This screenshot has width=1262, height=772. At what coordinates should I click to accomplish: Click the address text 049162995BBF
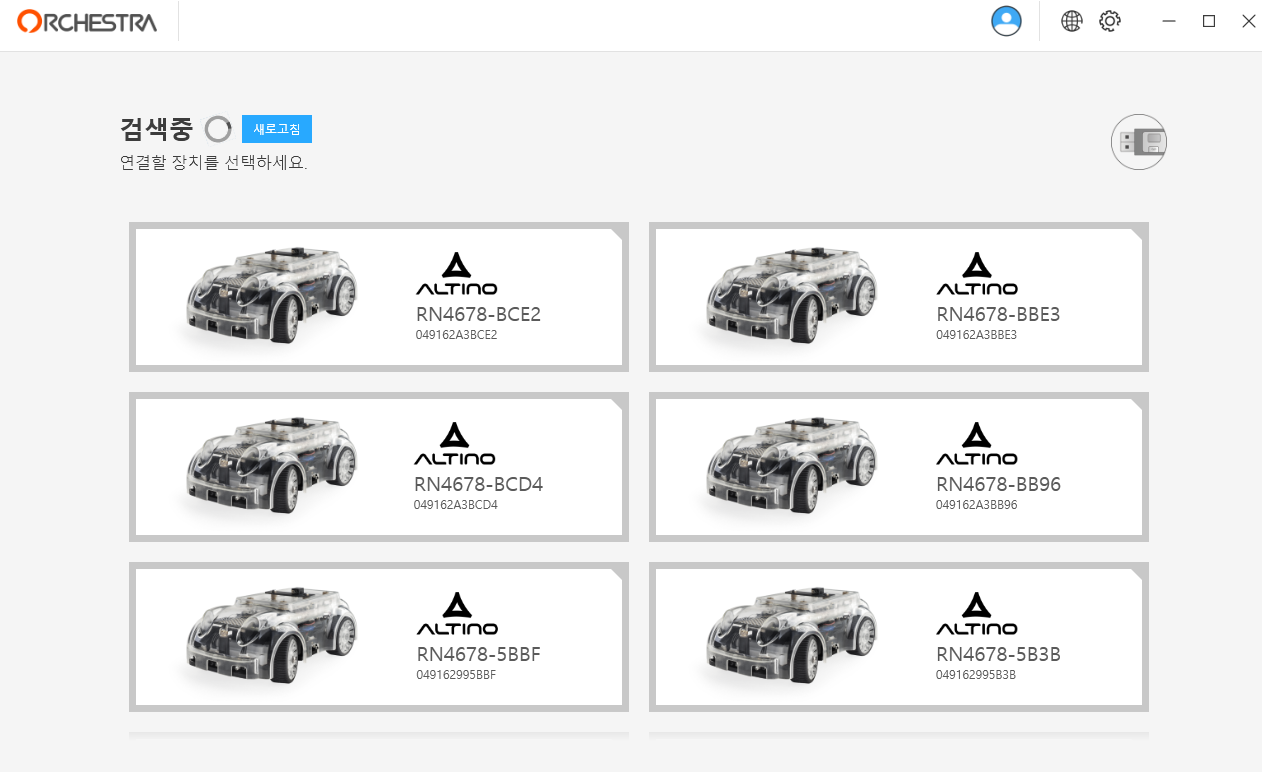click(x=456, y=675)
